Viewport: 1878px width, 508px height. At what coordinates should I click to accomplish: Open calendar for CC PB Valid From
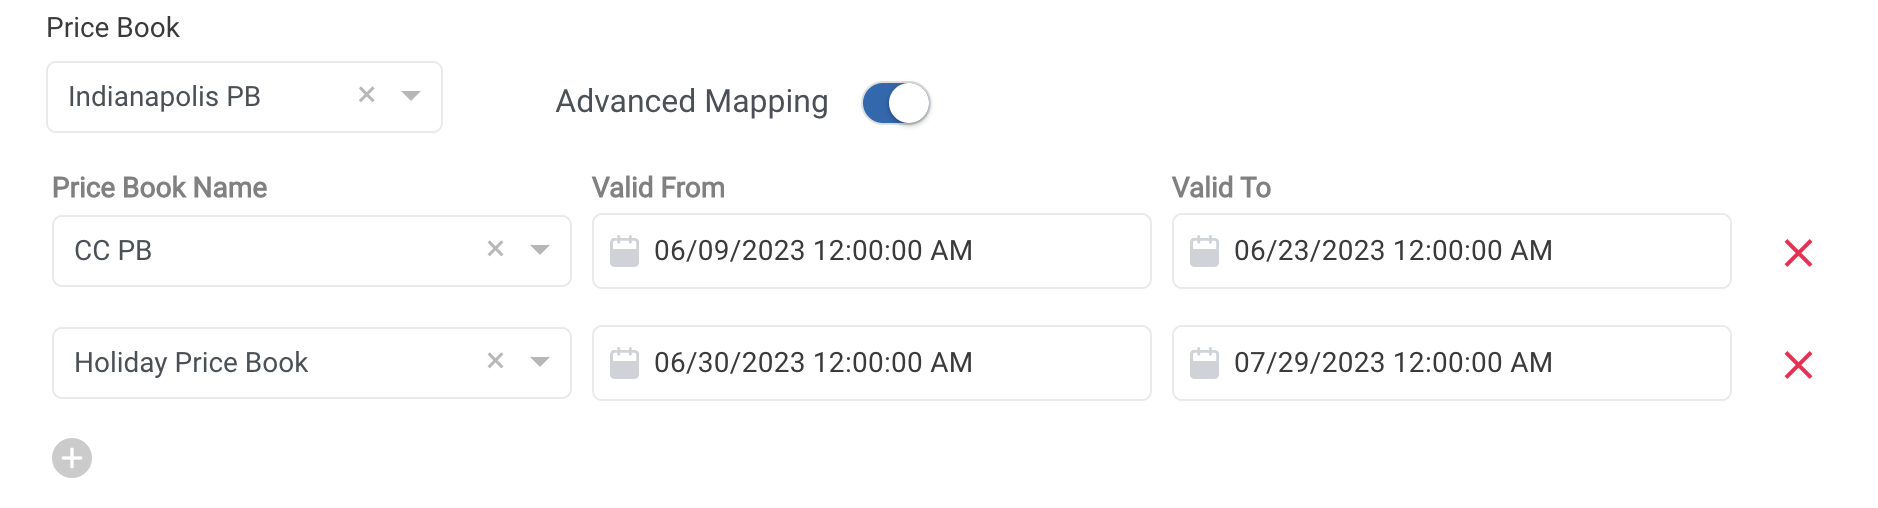pos(625,251)
